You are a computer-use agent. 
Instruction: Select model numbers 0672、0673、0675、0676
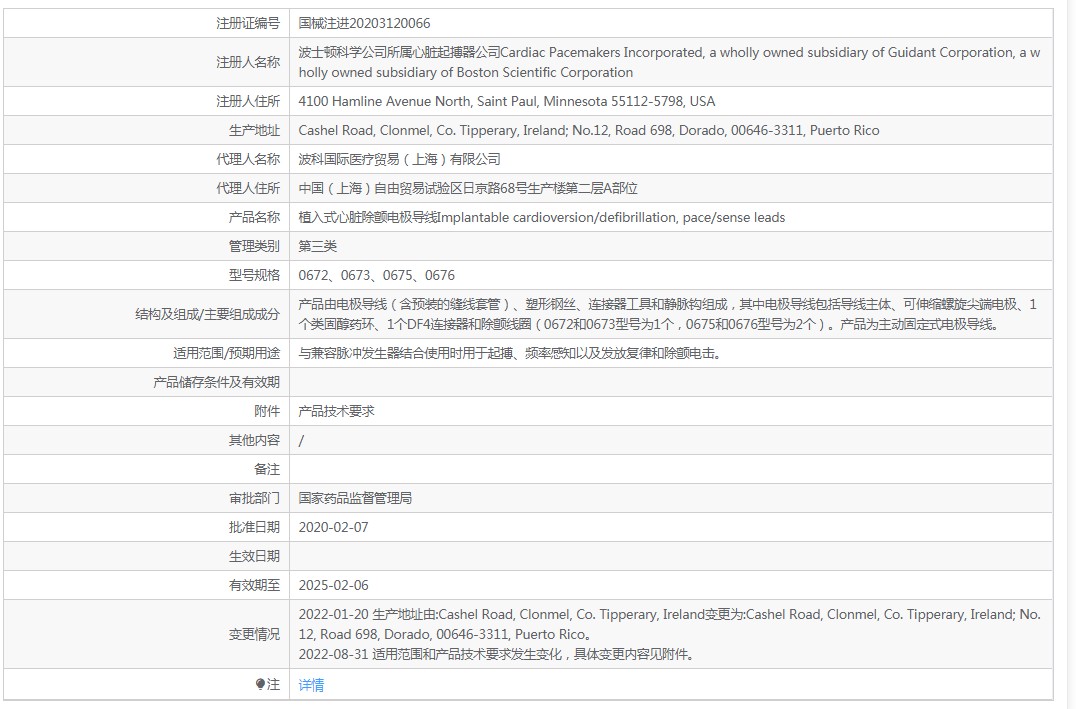[377, 275]
